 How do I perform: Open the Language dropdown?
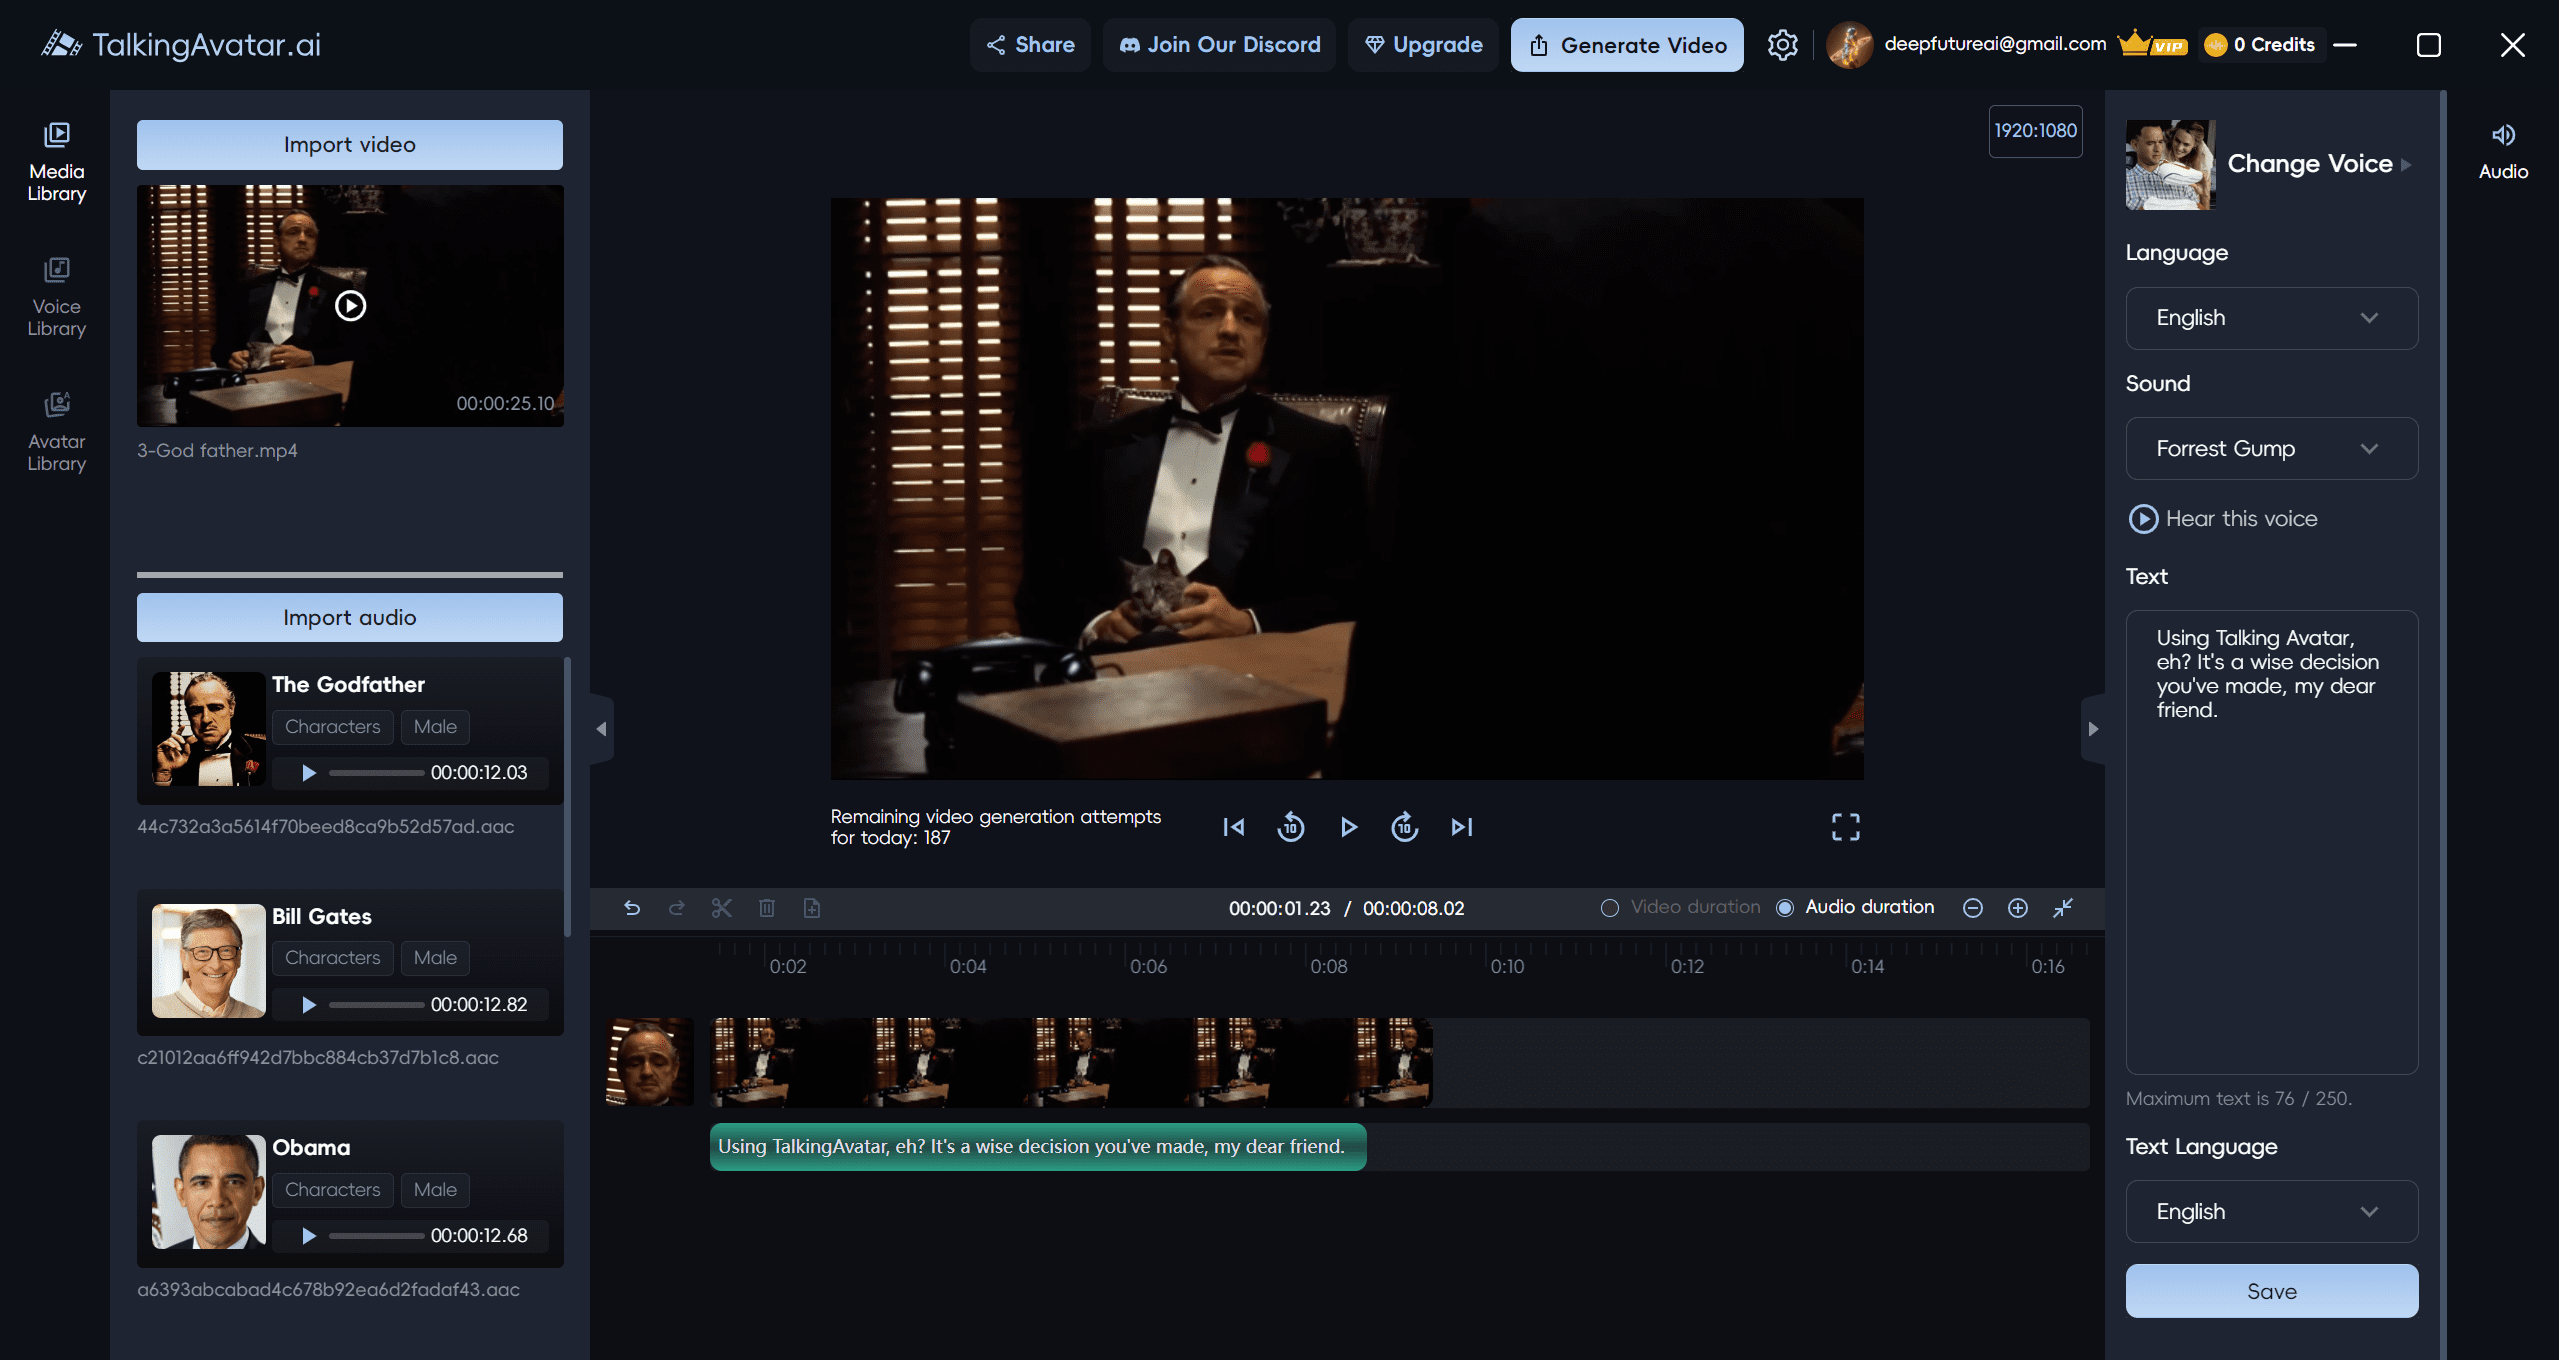pyautogui.click(x=2272, y=318)
